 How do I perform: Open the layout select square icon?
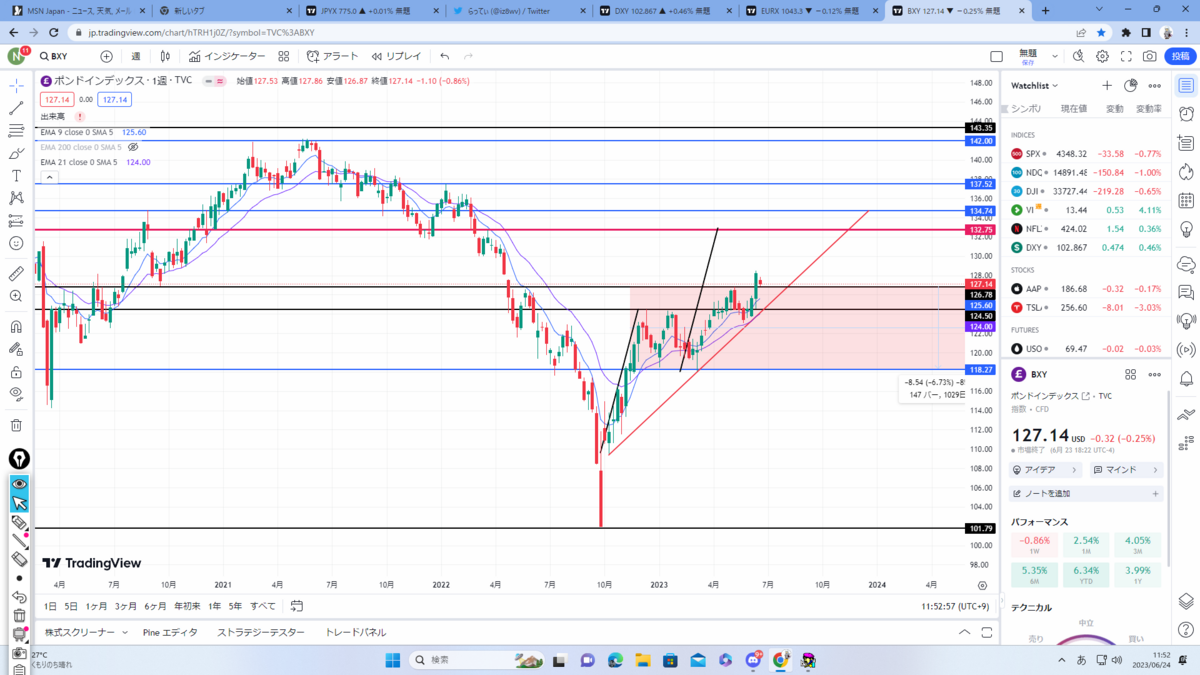996,56
